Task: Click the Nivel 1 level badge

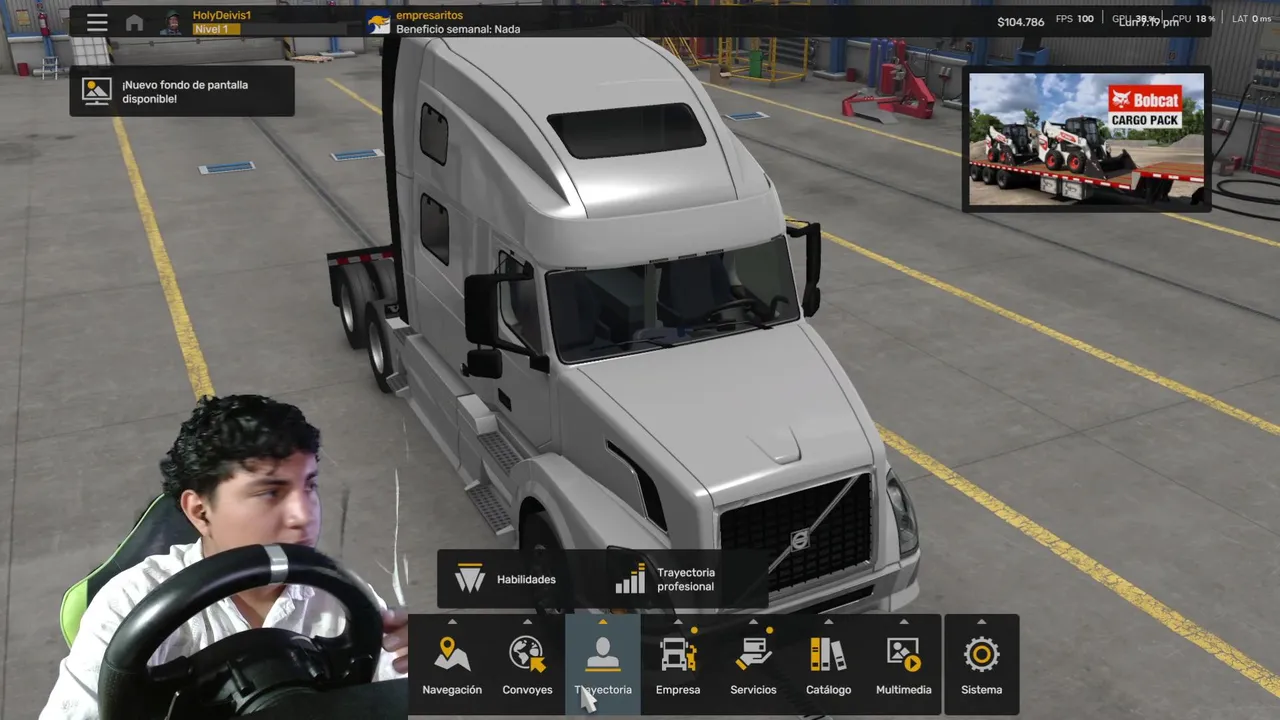Action: point(216,29)
